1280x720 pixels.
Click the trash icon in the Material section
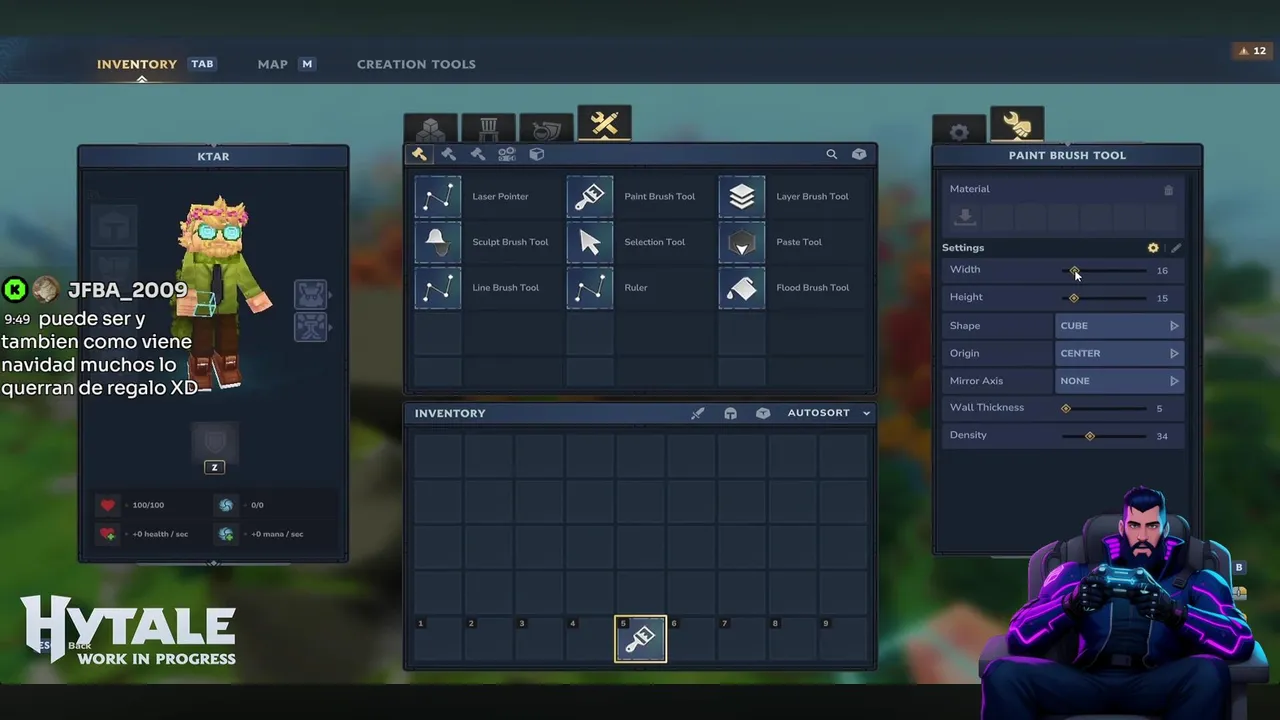[1168, 190]
